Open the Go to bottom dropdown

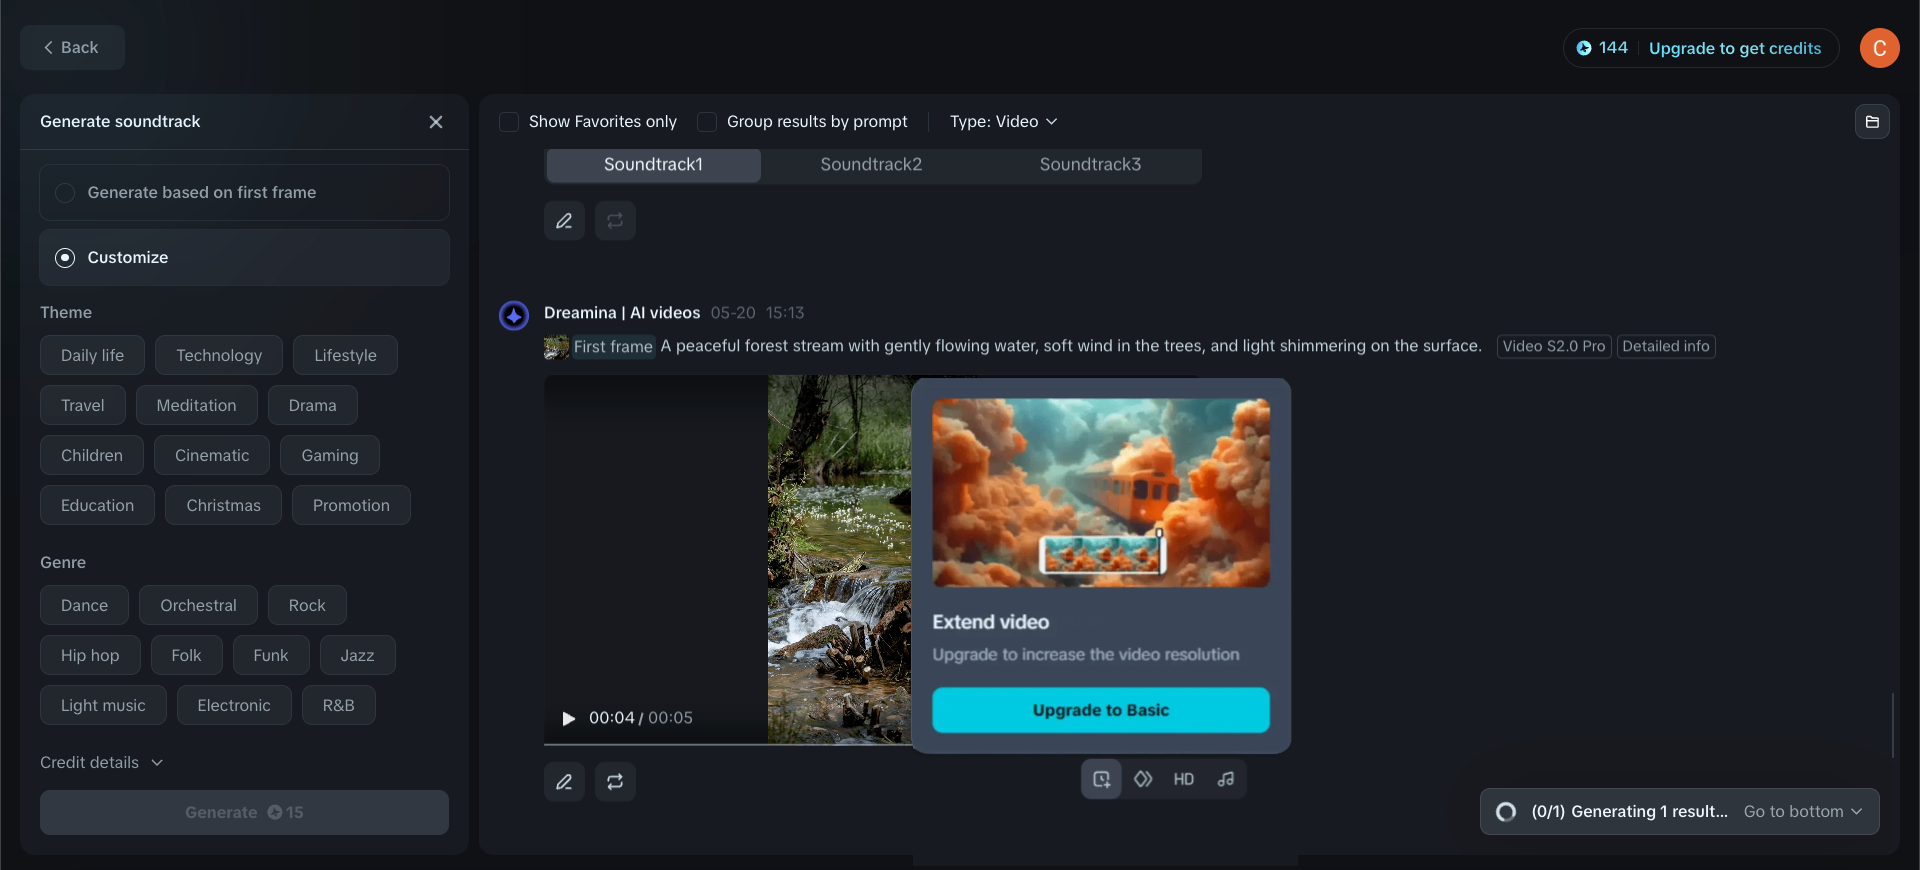coord(1803,812)
